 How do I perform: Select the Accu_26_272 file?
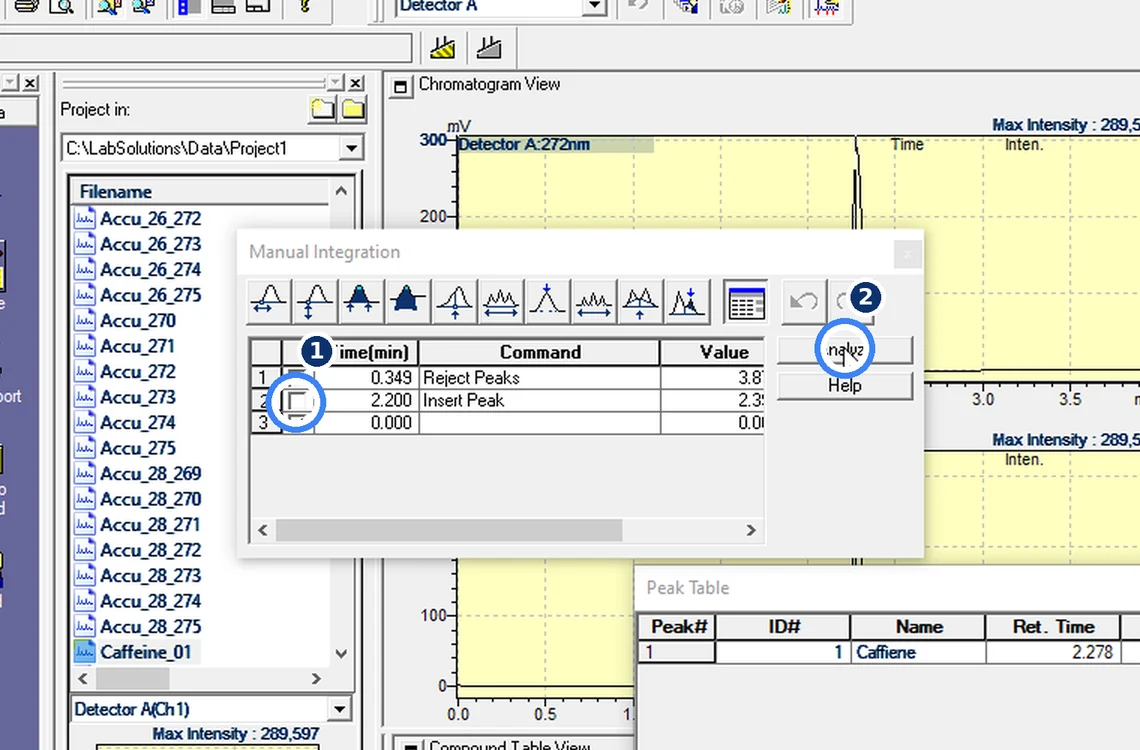pyautogui.click(x=150, y=218)
